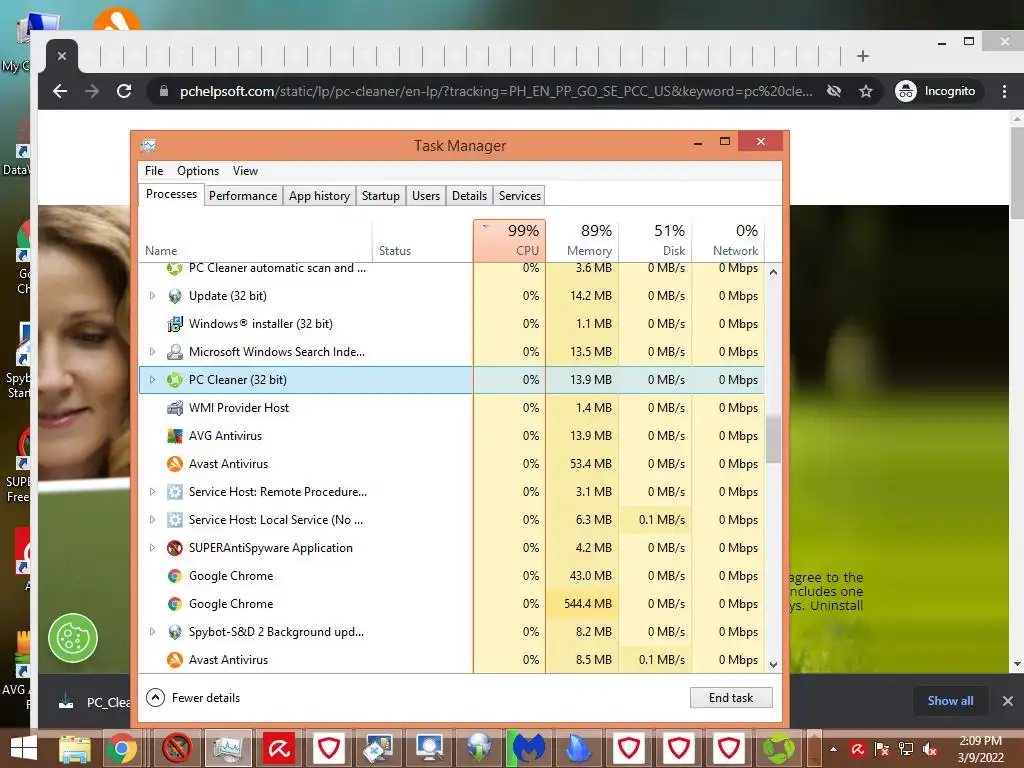Sort processes by the Memory column header
Viewport: 1024px width, 768px height.
click(583, 240)
